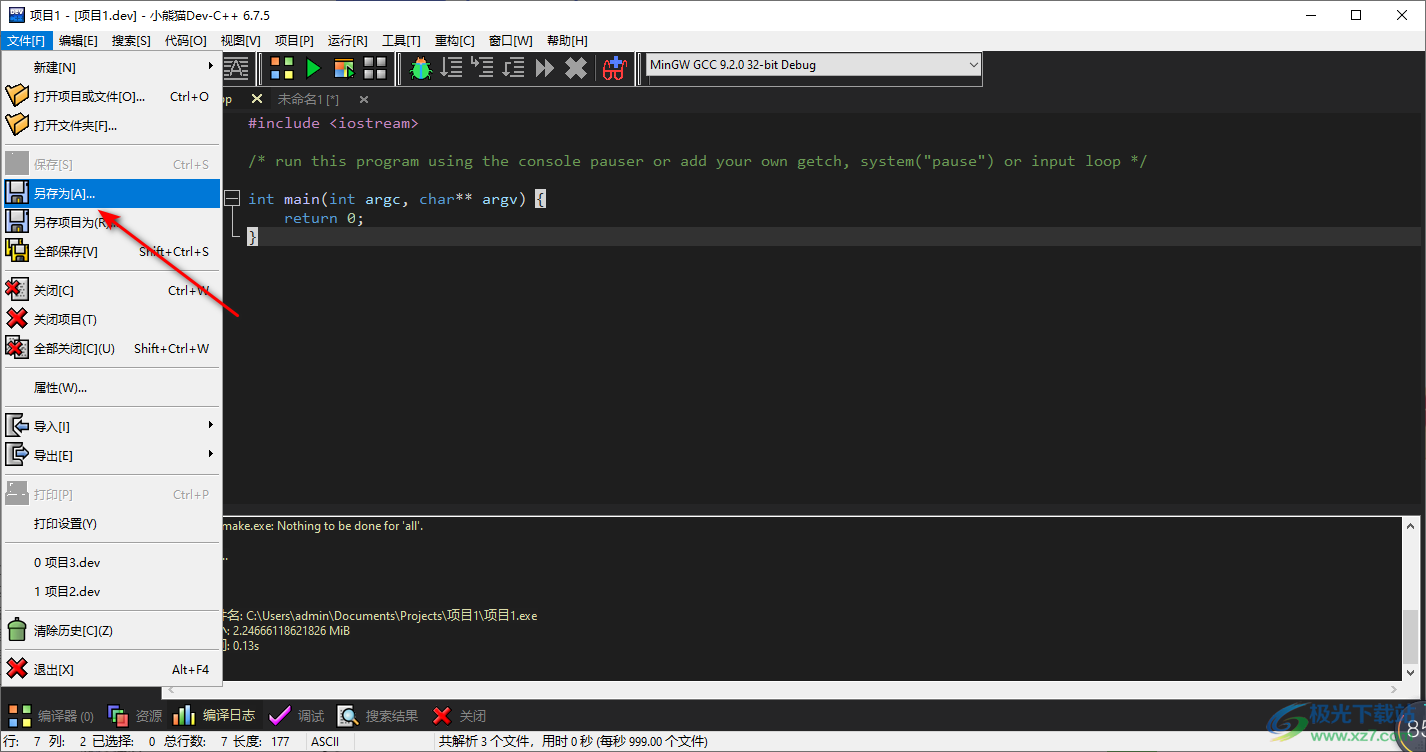Open the 视图[V] menu
Screen dimensions: 1426x752
(240, 40)
